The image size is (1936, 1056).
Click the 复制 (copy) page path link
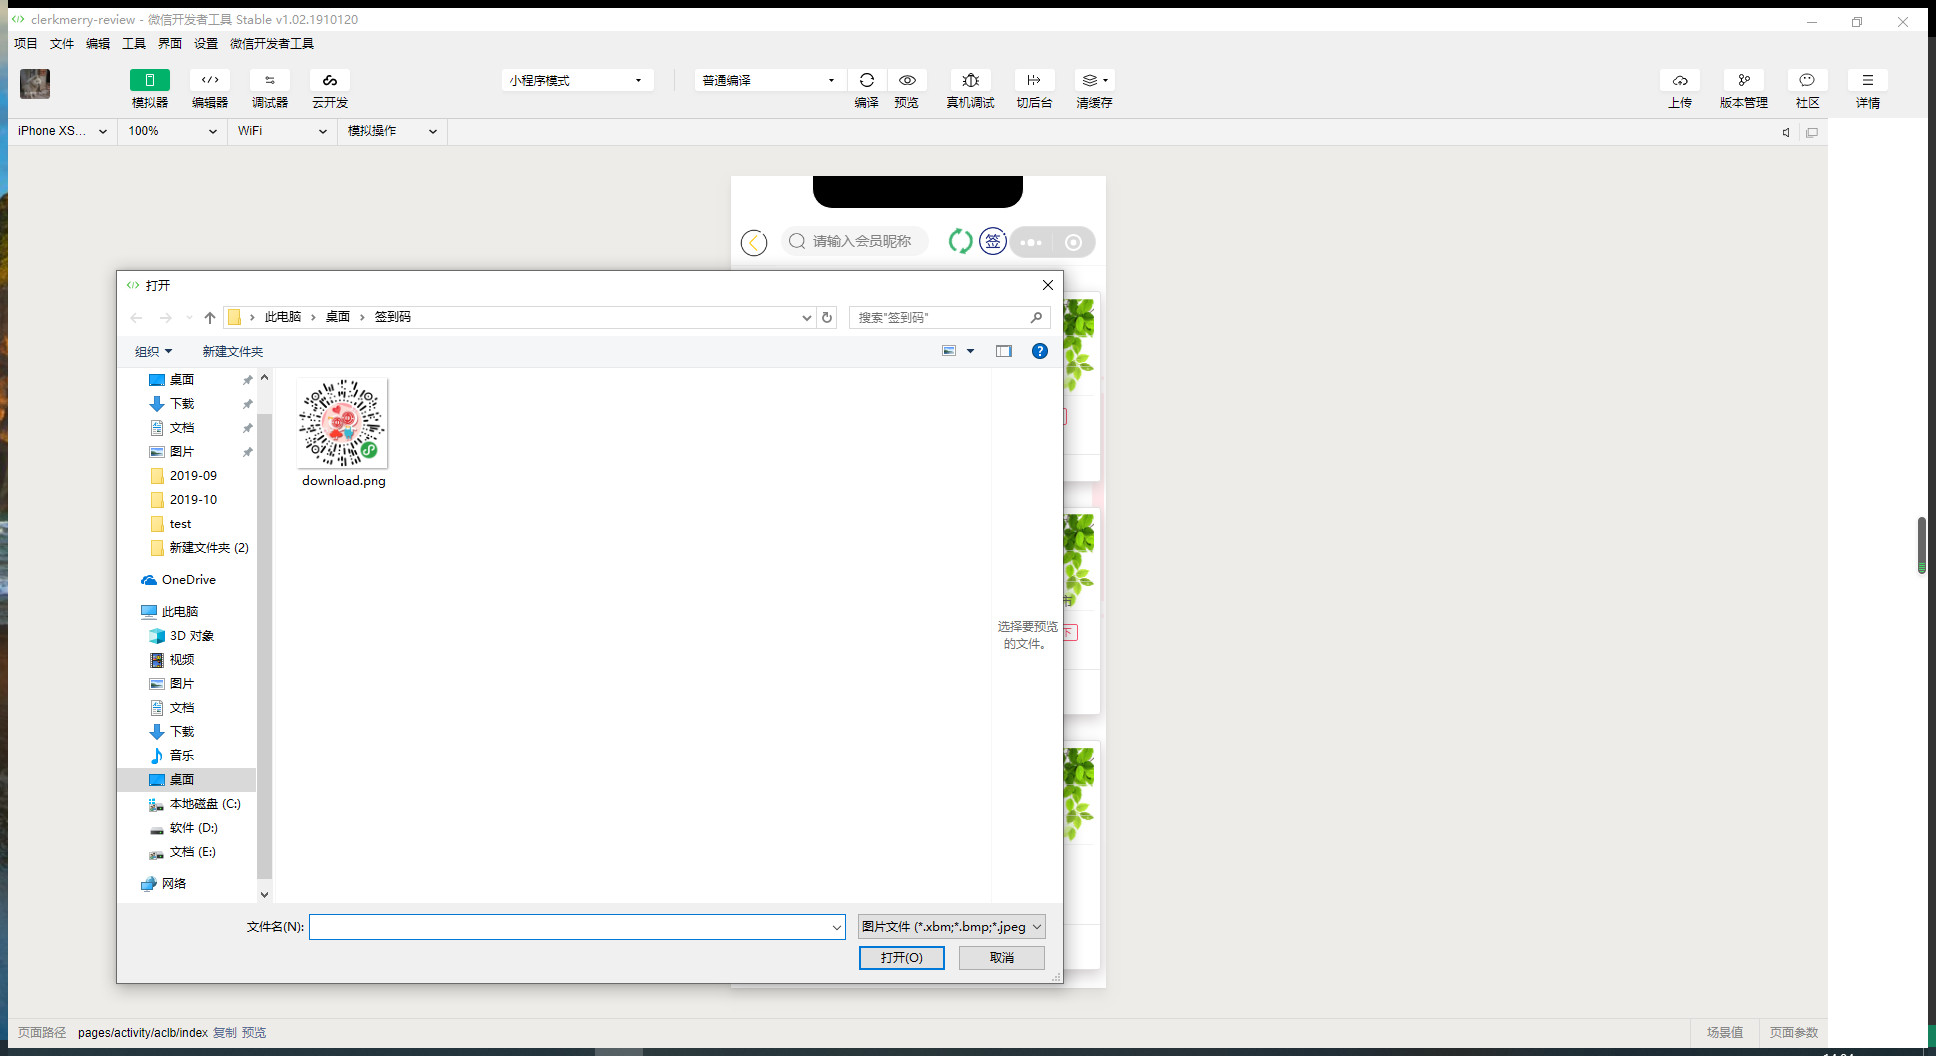(x=225, y=1033)
